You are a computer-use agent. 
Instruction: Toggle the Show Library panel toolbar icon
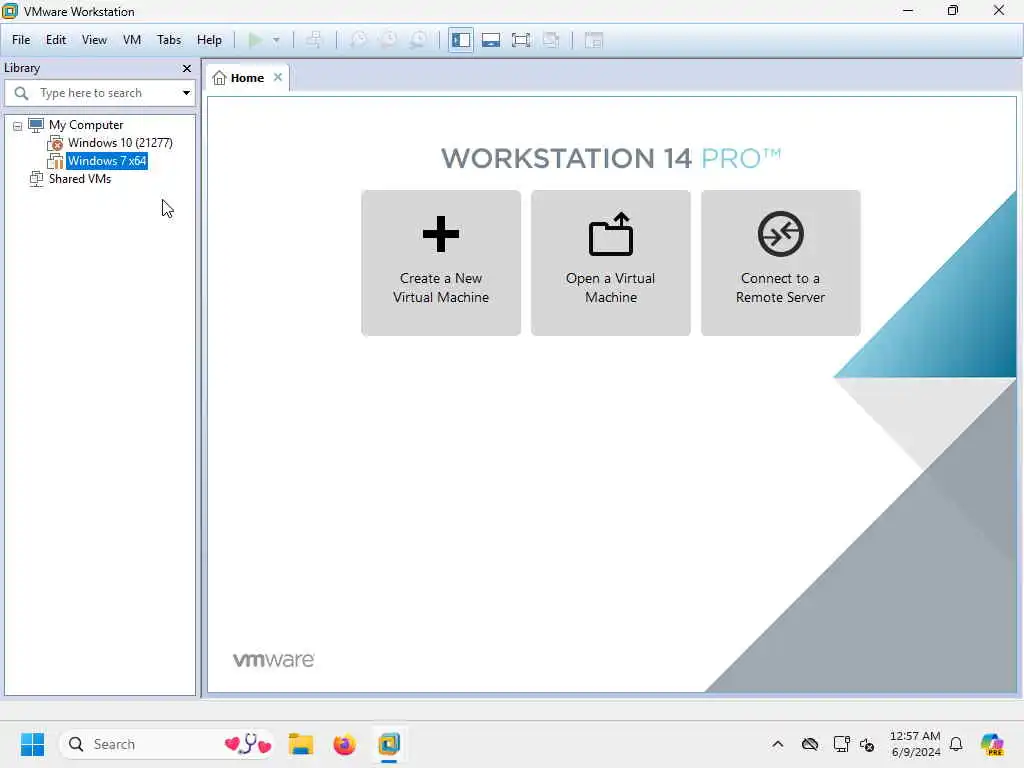pos(461,40)
